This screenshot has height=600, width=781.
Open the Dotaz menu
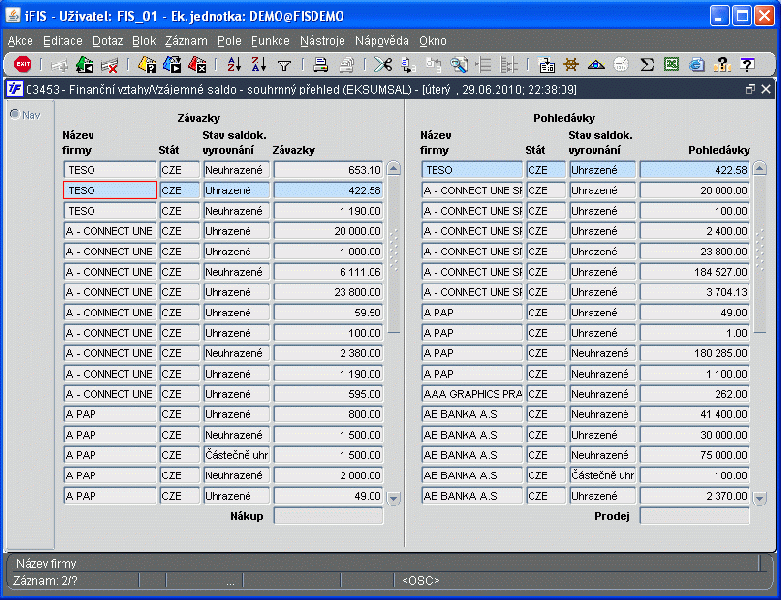click(108, 41)
